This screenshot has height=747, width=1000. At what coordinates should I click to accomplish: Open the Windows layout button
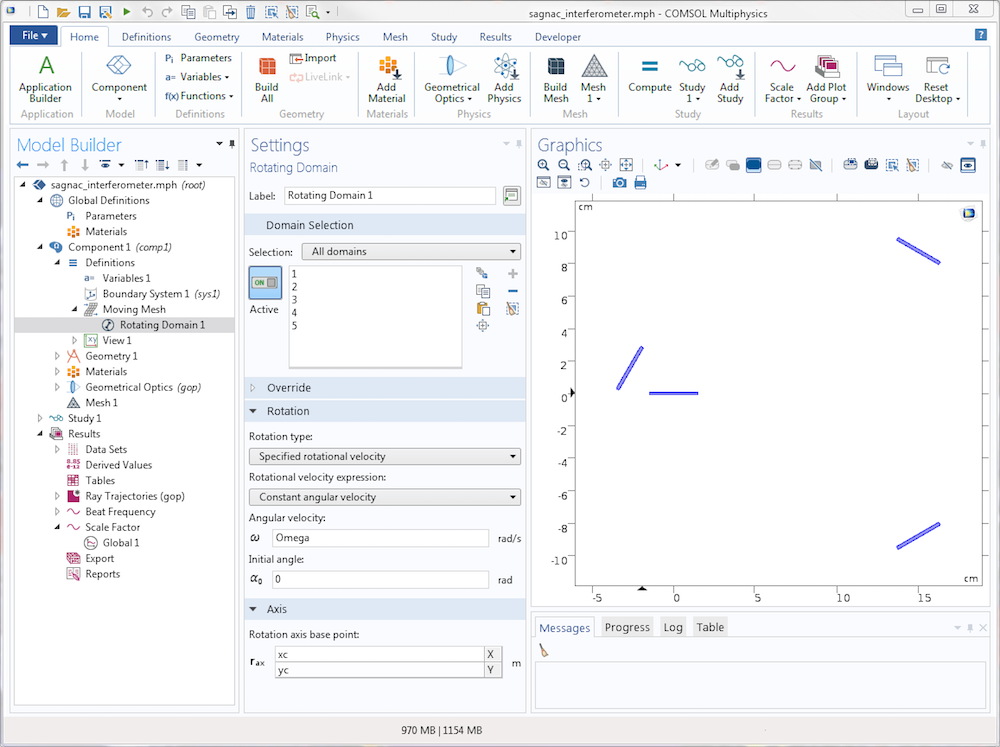click(x=888, y=79)
